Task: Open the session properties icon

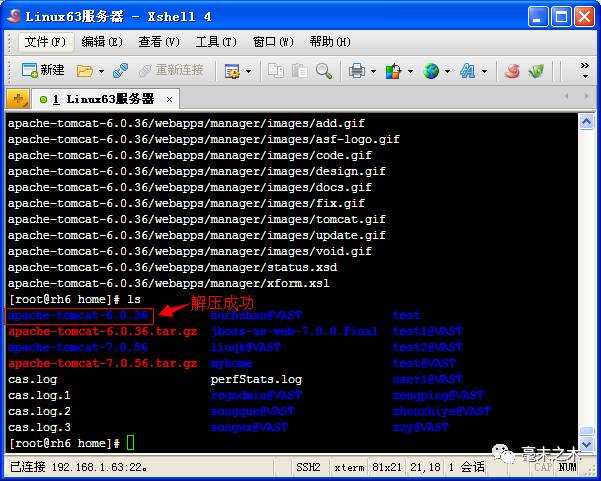Action: (x=232, y=71)
